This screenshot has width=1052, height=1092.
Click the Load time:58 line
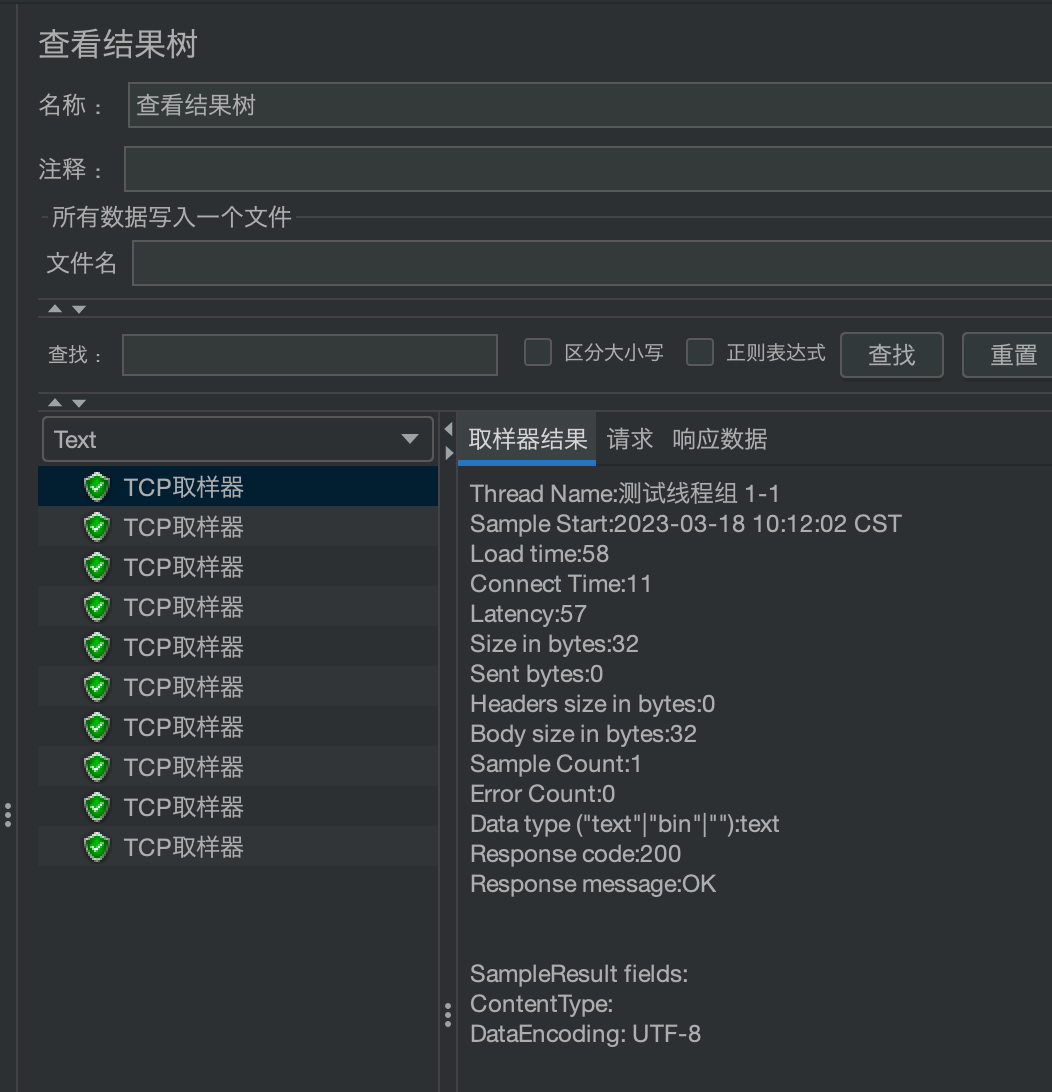click(x=540, y=554)
